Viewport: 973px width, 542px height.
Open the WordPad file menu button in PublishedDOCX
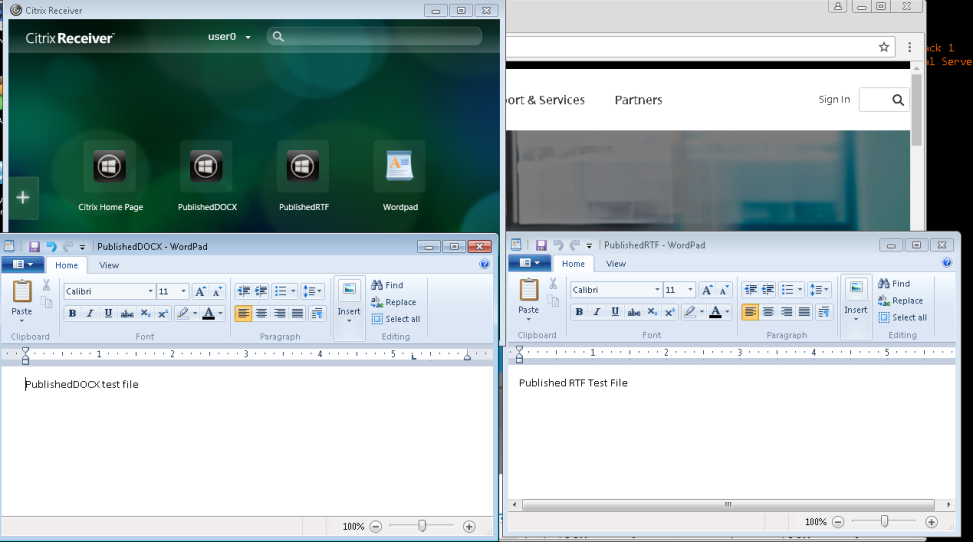(22, 264)
